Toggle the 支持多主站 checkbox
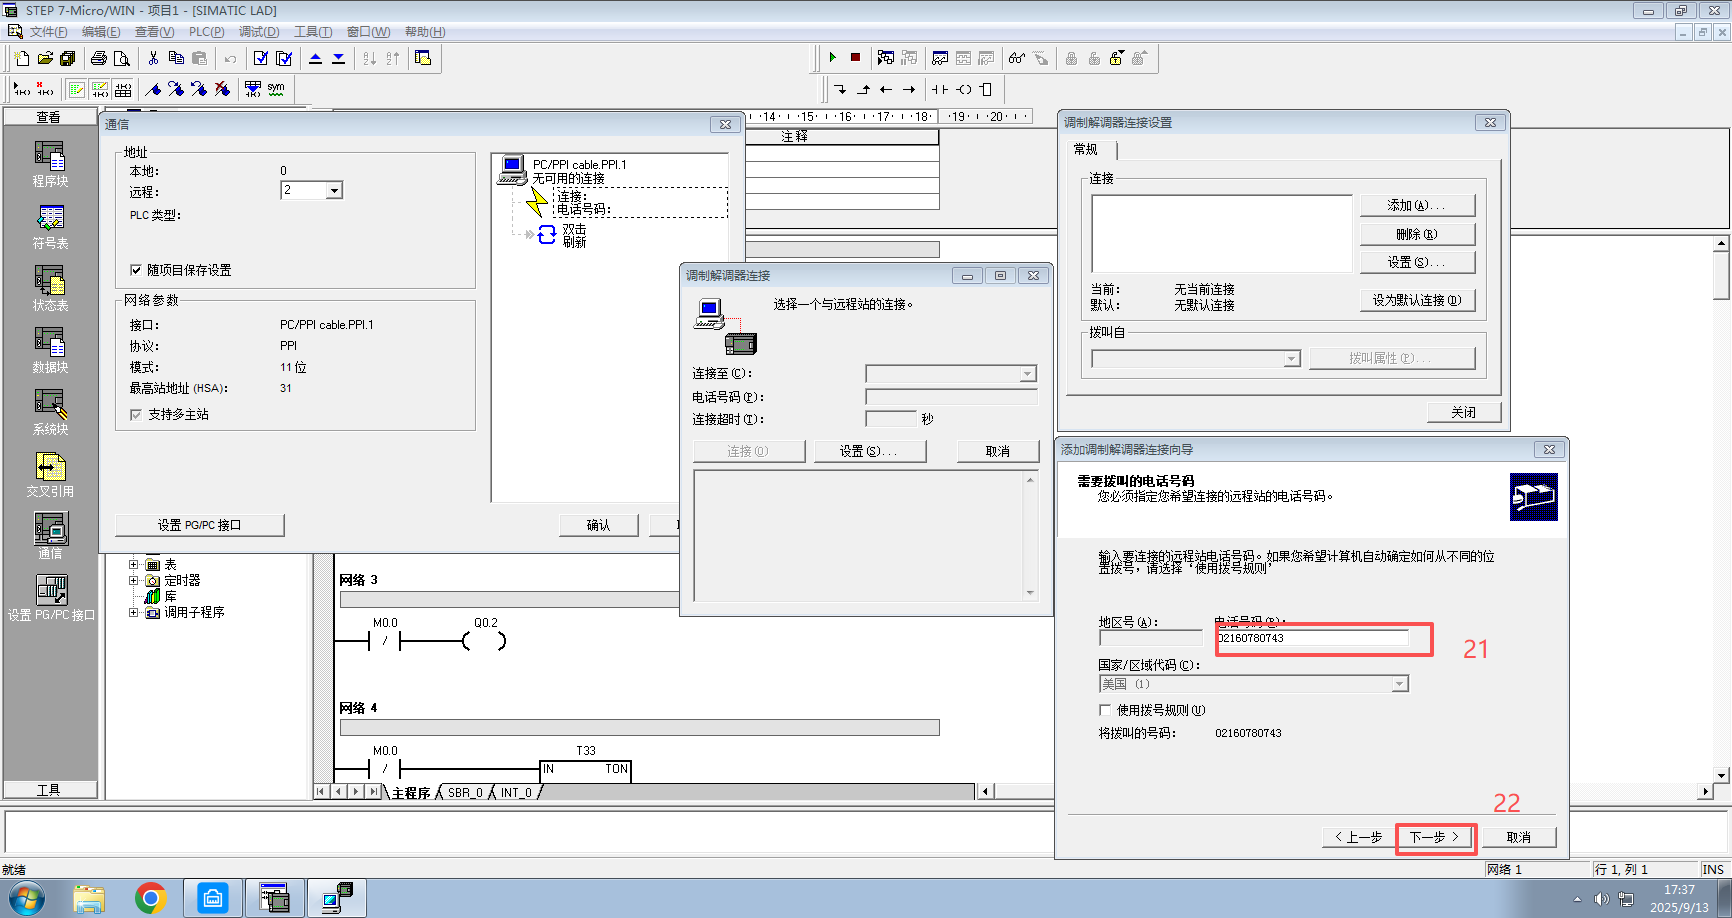The image size is (1732, 918). (x=136, y=414)
